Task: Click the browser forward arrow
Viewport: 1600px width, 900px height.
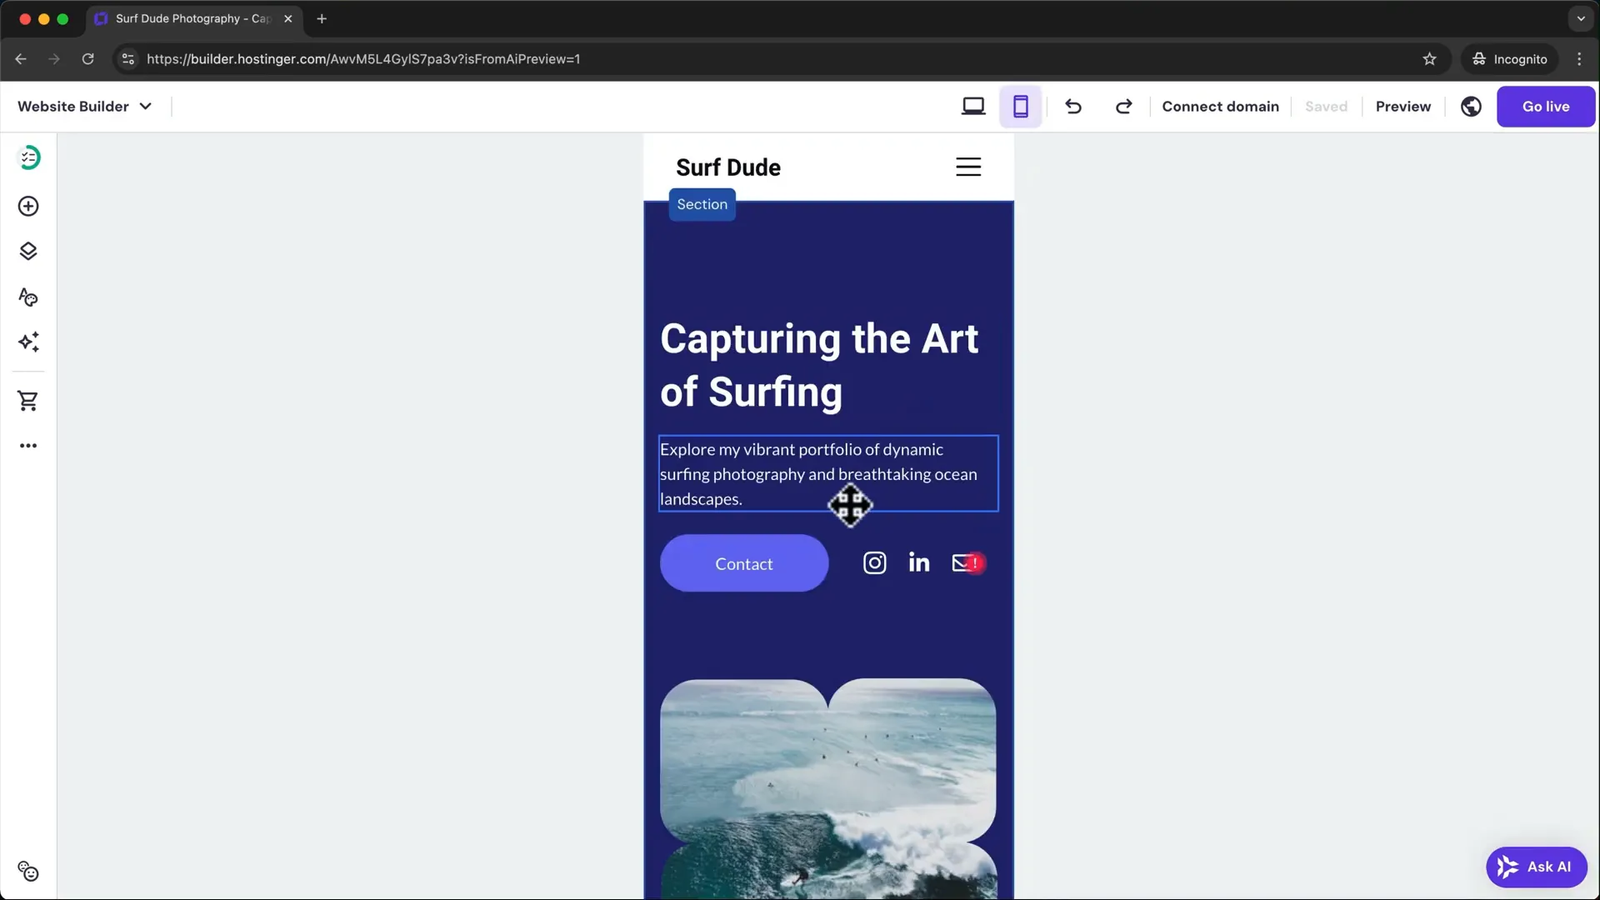Action: click(54, 59)
